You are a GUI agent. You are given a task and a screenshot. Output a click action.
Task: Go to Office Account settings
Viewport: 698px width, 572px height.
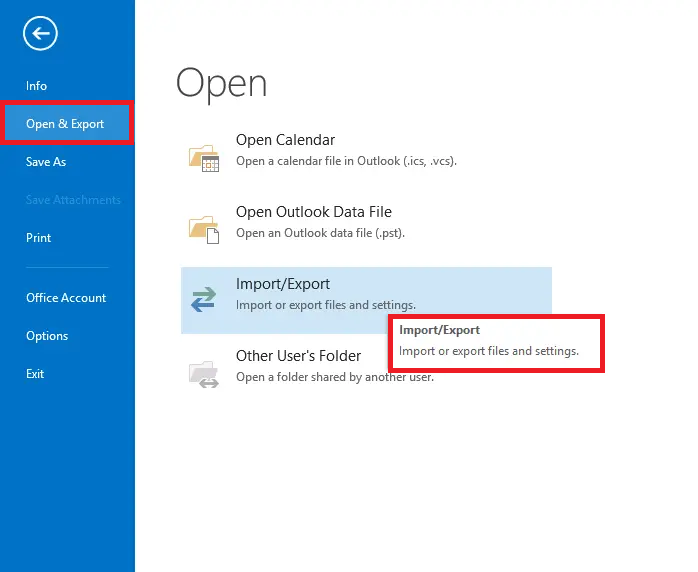click(66, 298)
